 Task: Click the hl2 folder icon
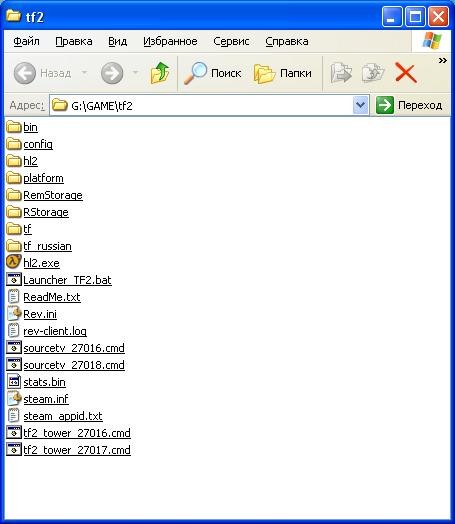coord(14,161)
